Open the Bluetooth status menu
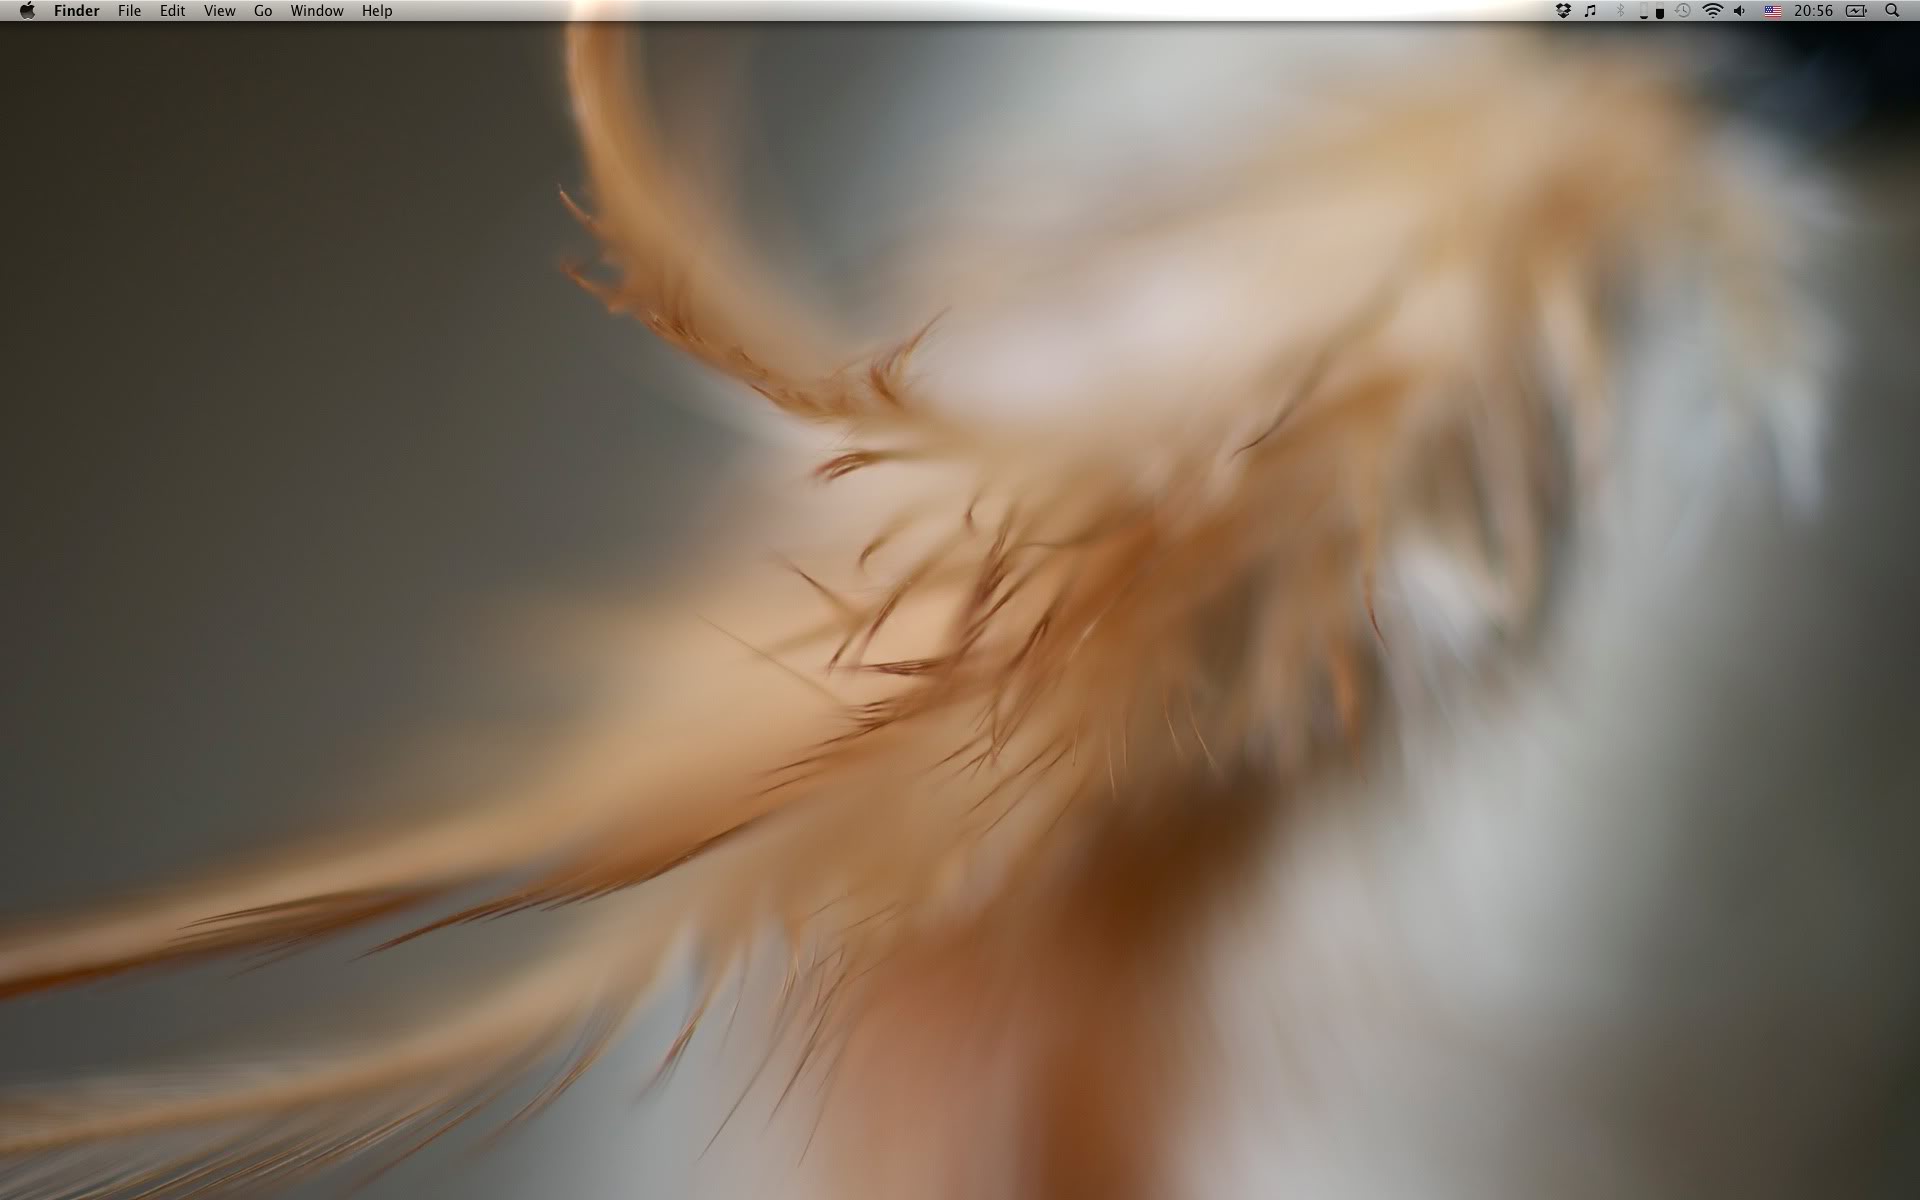Image resolution: width=1920 pixels, height=1200 pixels. (x=1620, y=11)
